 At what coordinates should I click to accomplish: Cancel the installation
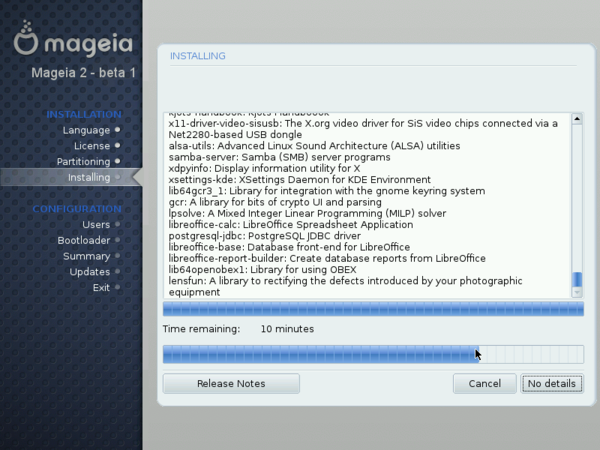(x=484, y=383)
